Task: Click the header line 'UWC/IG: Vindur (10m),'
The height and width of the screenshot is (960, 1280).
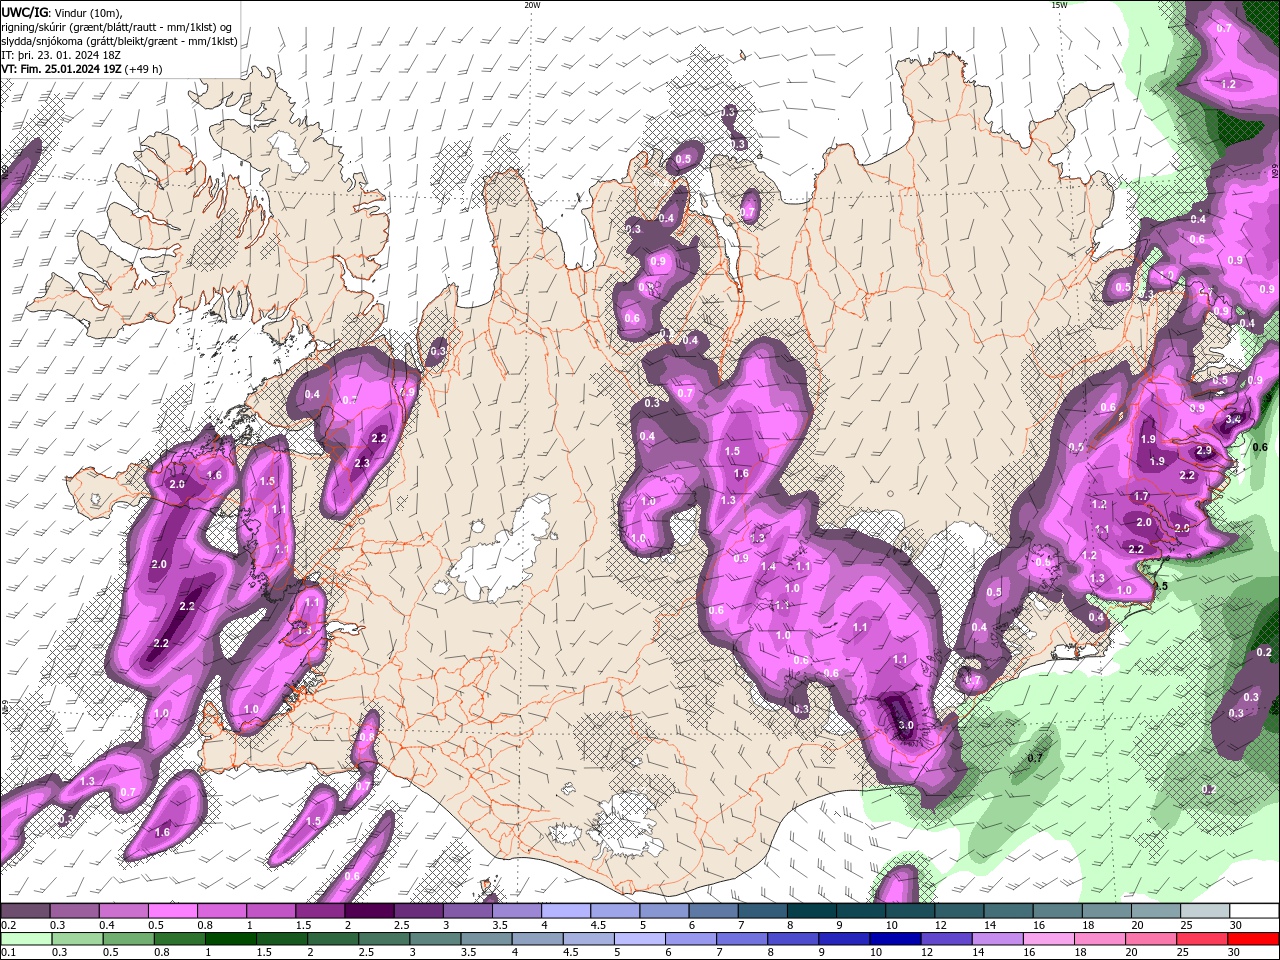Action: tap(61, 12)
